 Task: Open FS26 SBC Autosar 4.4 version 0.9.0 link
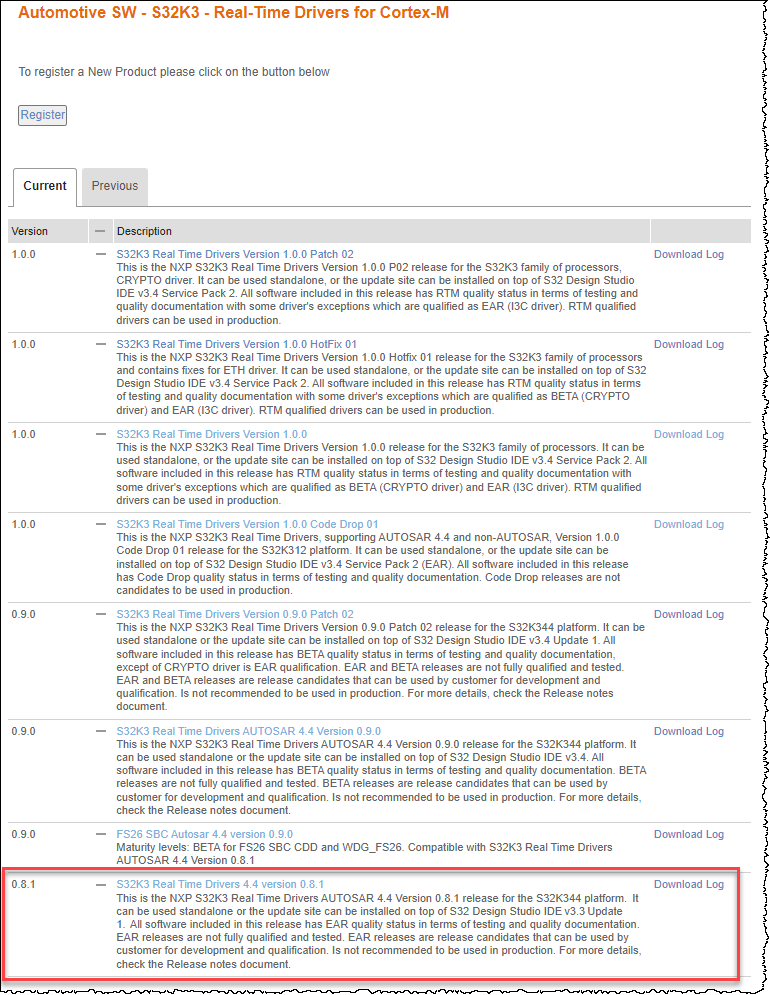pos(204,834)
